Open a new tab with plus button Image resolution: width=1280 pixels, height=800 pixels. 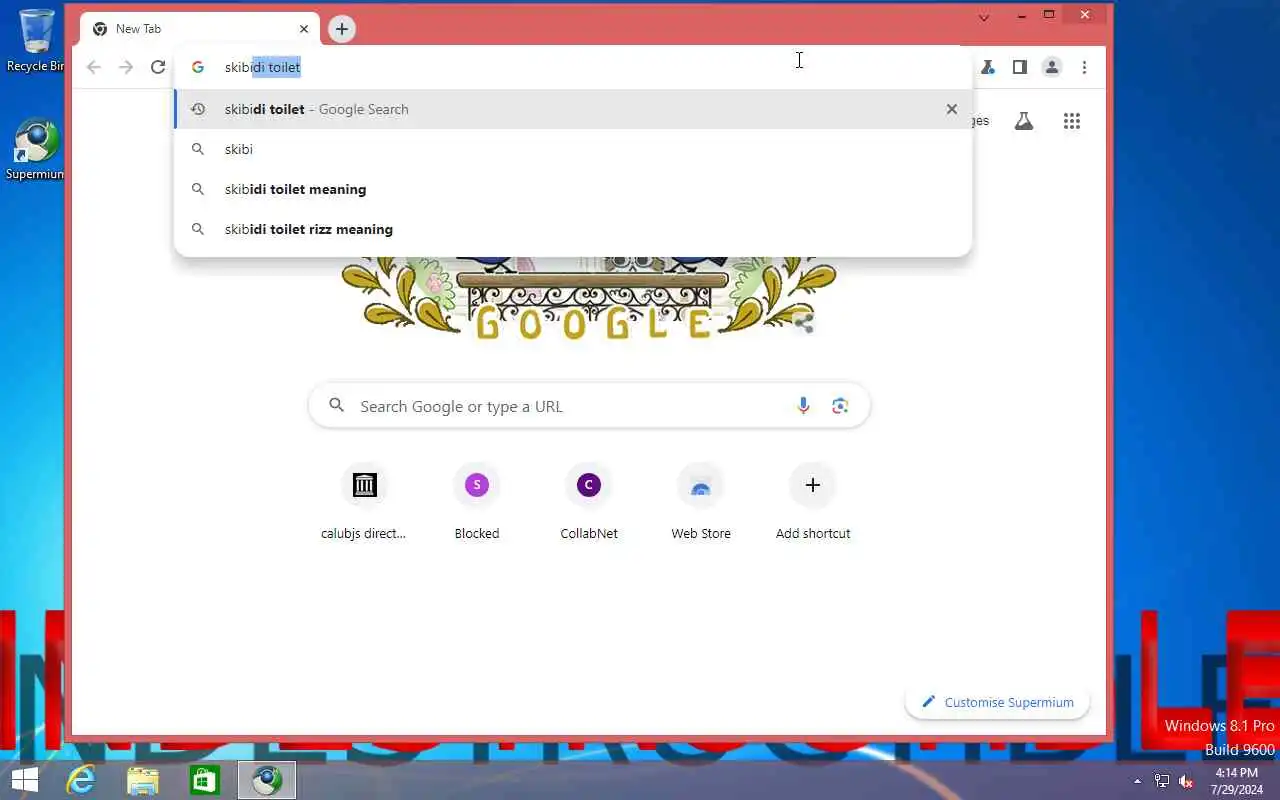342,29
